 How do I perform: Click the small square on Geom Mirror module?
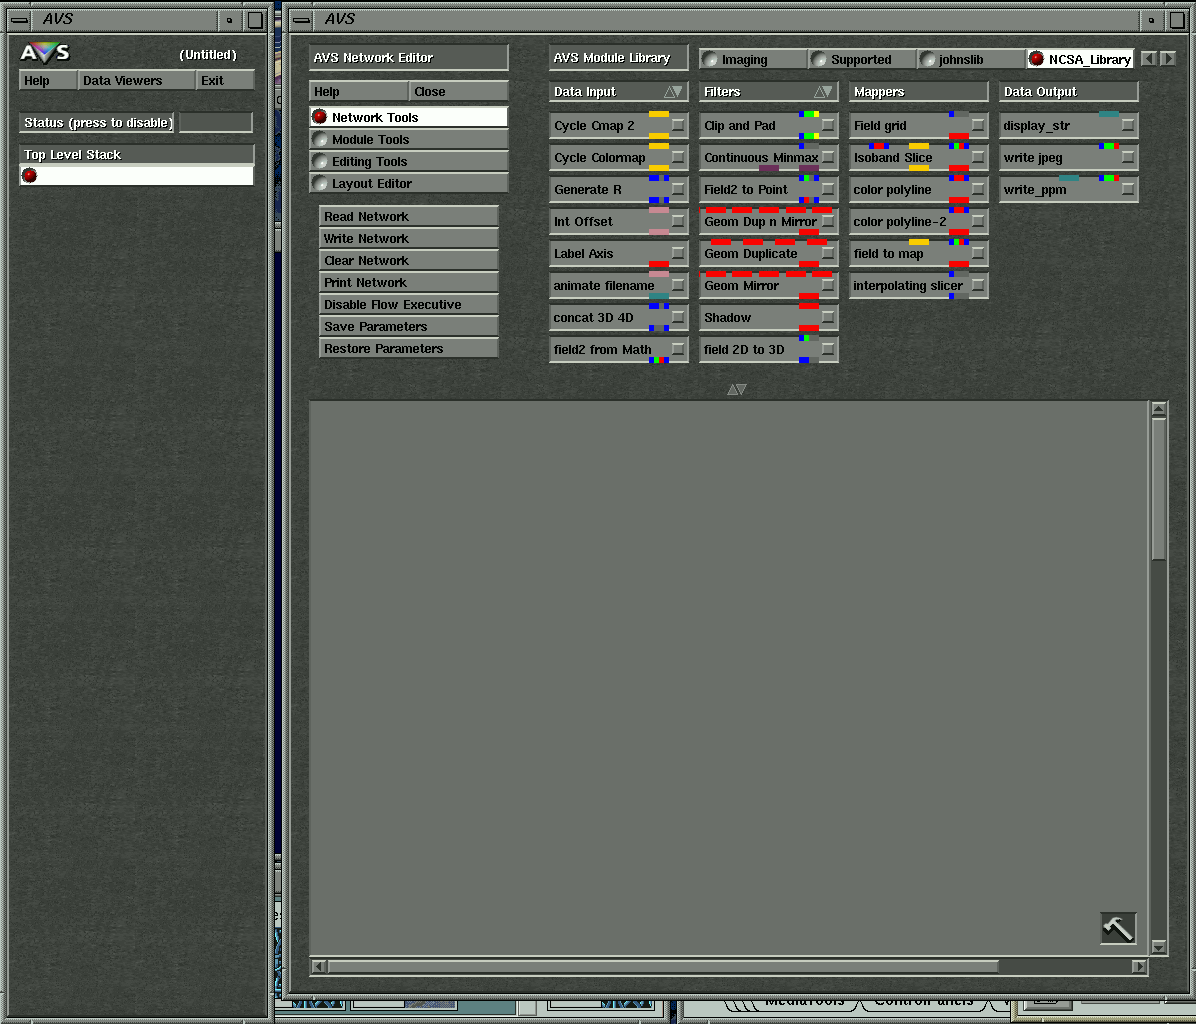(828, 285)
